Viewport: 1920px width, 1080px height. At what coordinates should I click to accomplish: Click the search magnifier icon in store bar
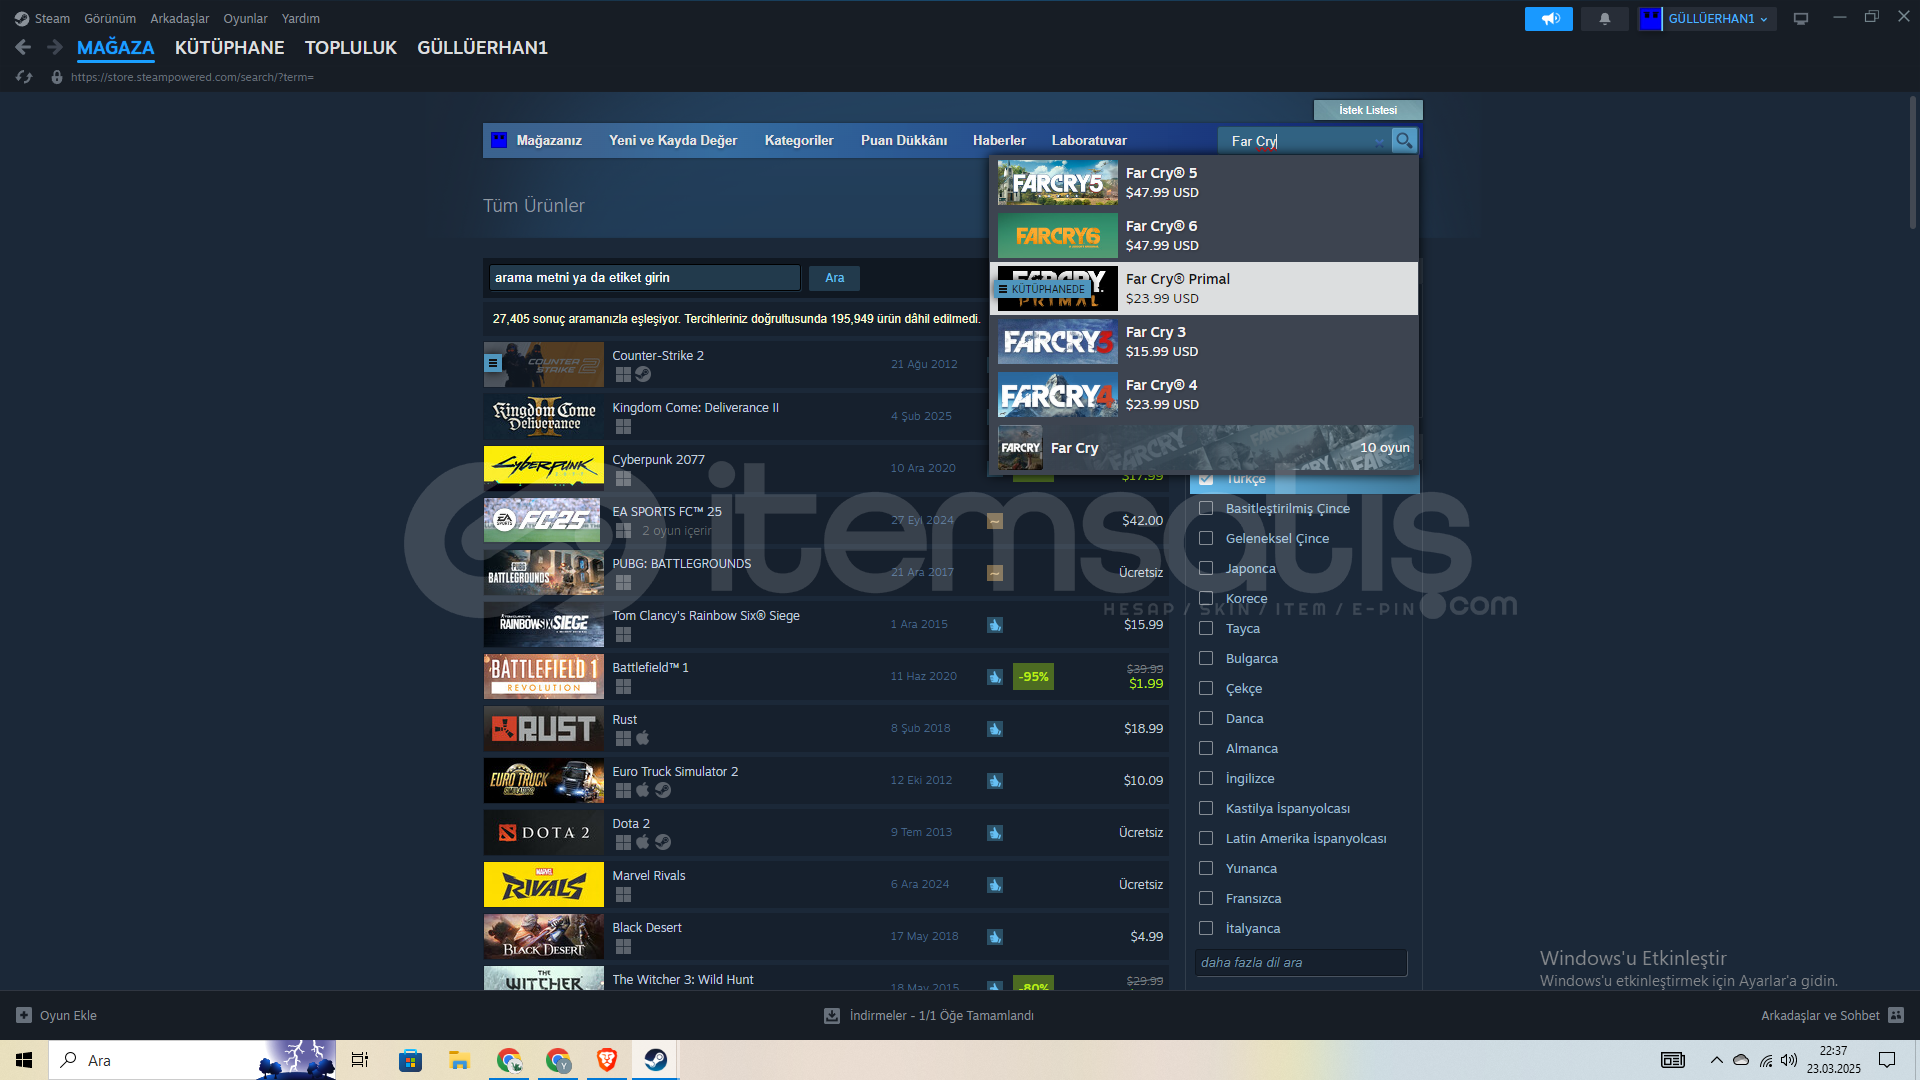[x=1404, y=141]
